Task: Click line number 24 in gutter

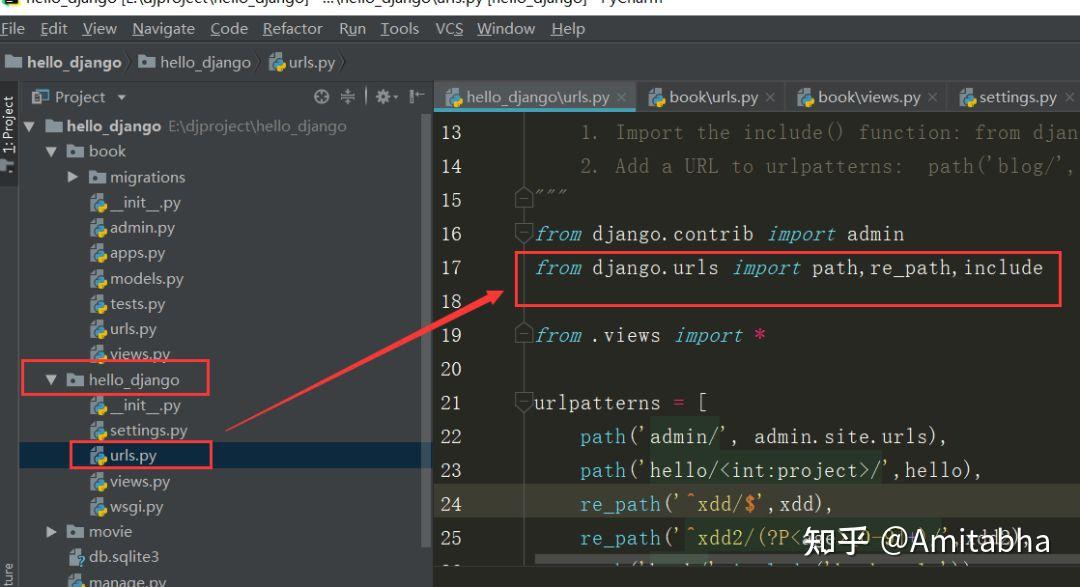Action: [451, 504]
